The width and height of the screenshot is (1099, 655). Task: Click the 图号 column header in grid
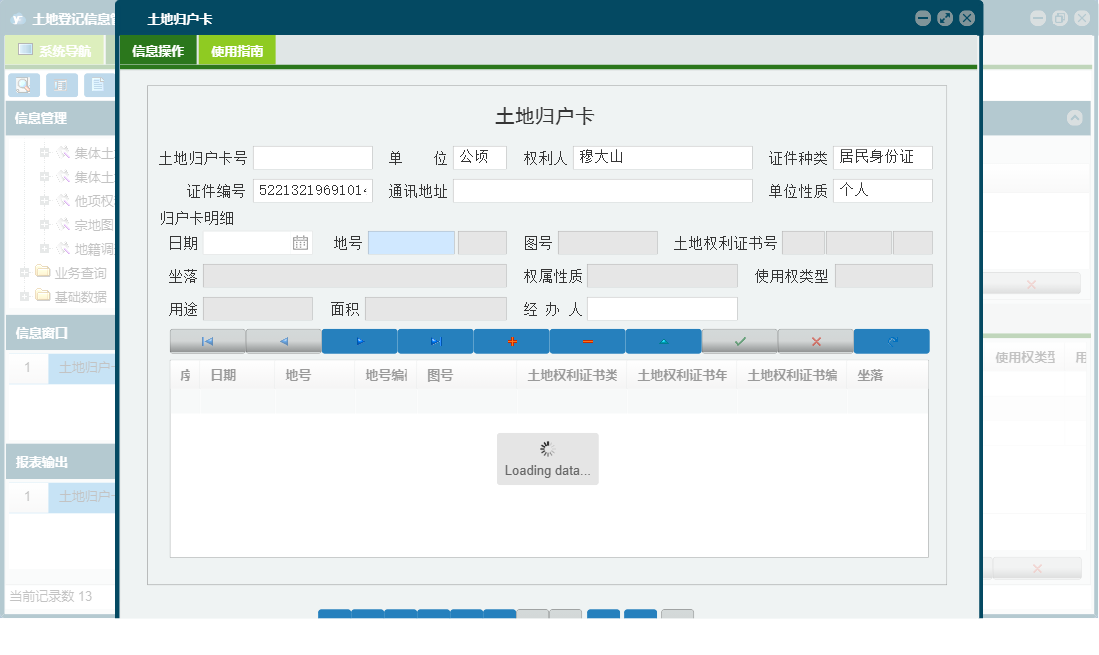click(467, 375)
